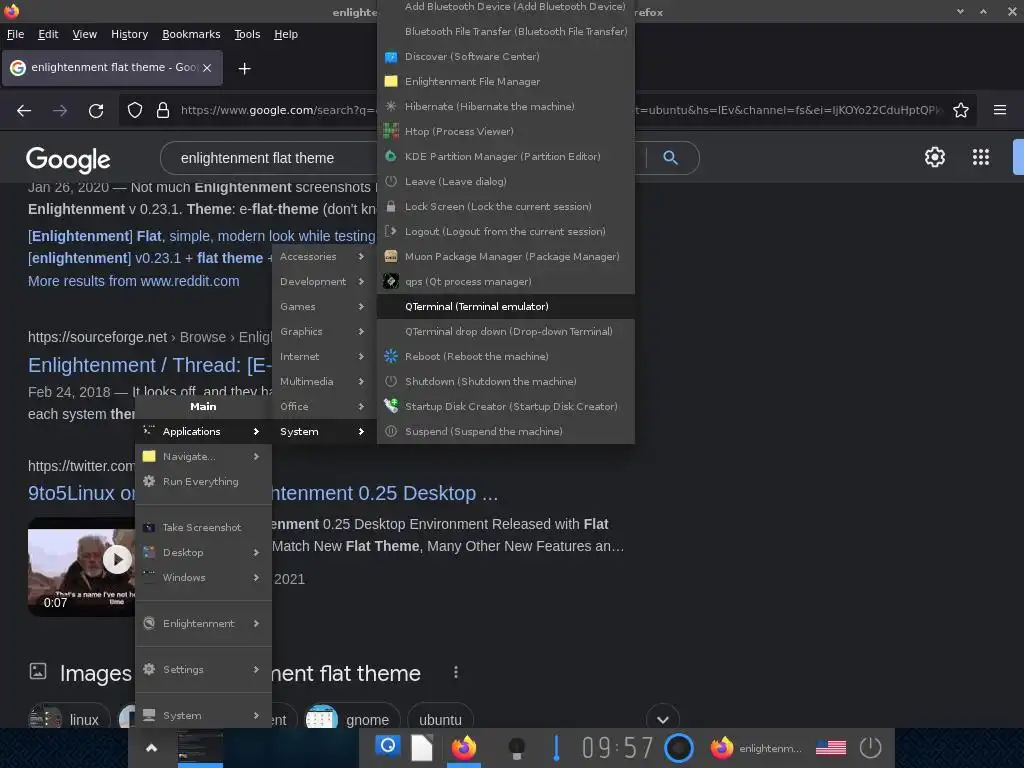Viewport: 1024px width, 768px height.
Task: Open the Firefox Help menu
Action: 285,34
